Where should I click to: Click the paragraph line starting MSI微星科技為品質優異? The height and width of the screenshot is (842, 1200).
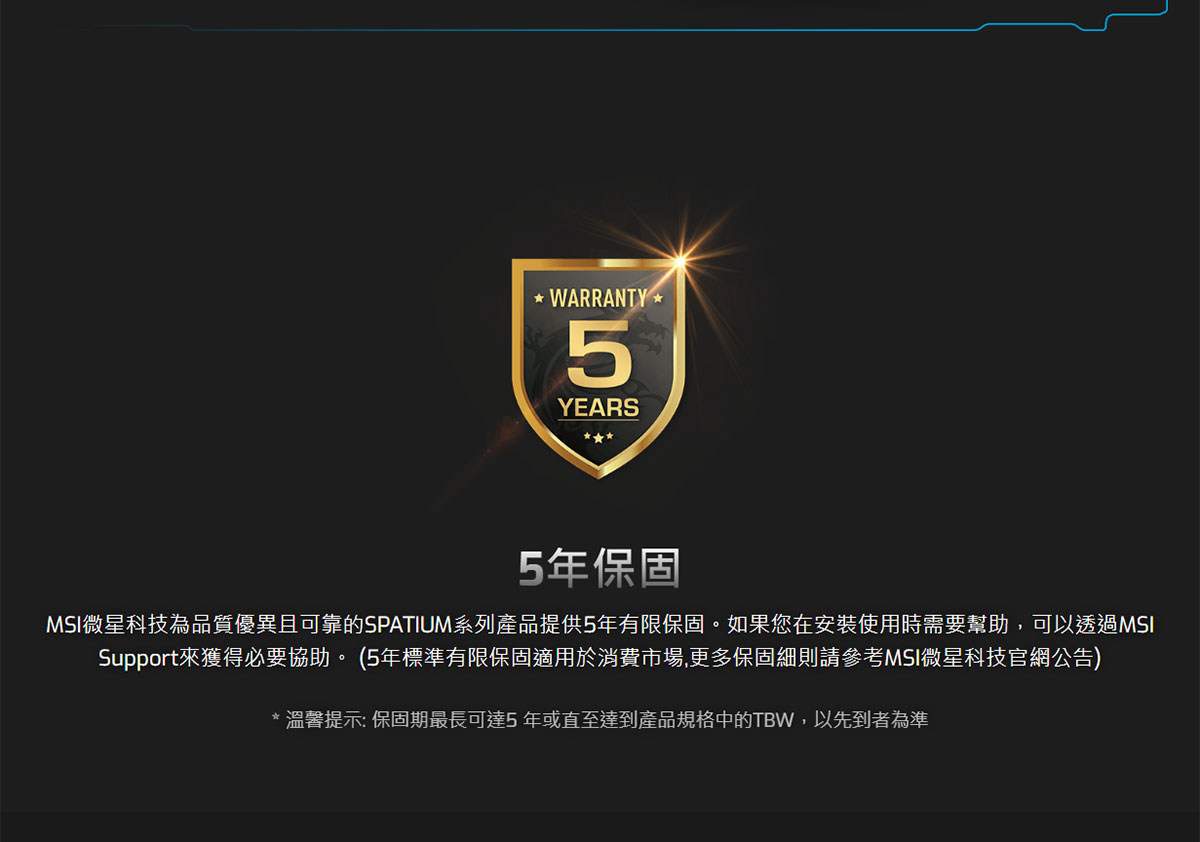tap(600, 626)
